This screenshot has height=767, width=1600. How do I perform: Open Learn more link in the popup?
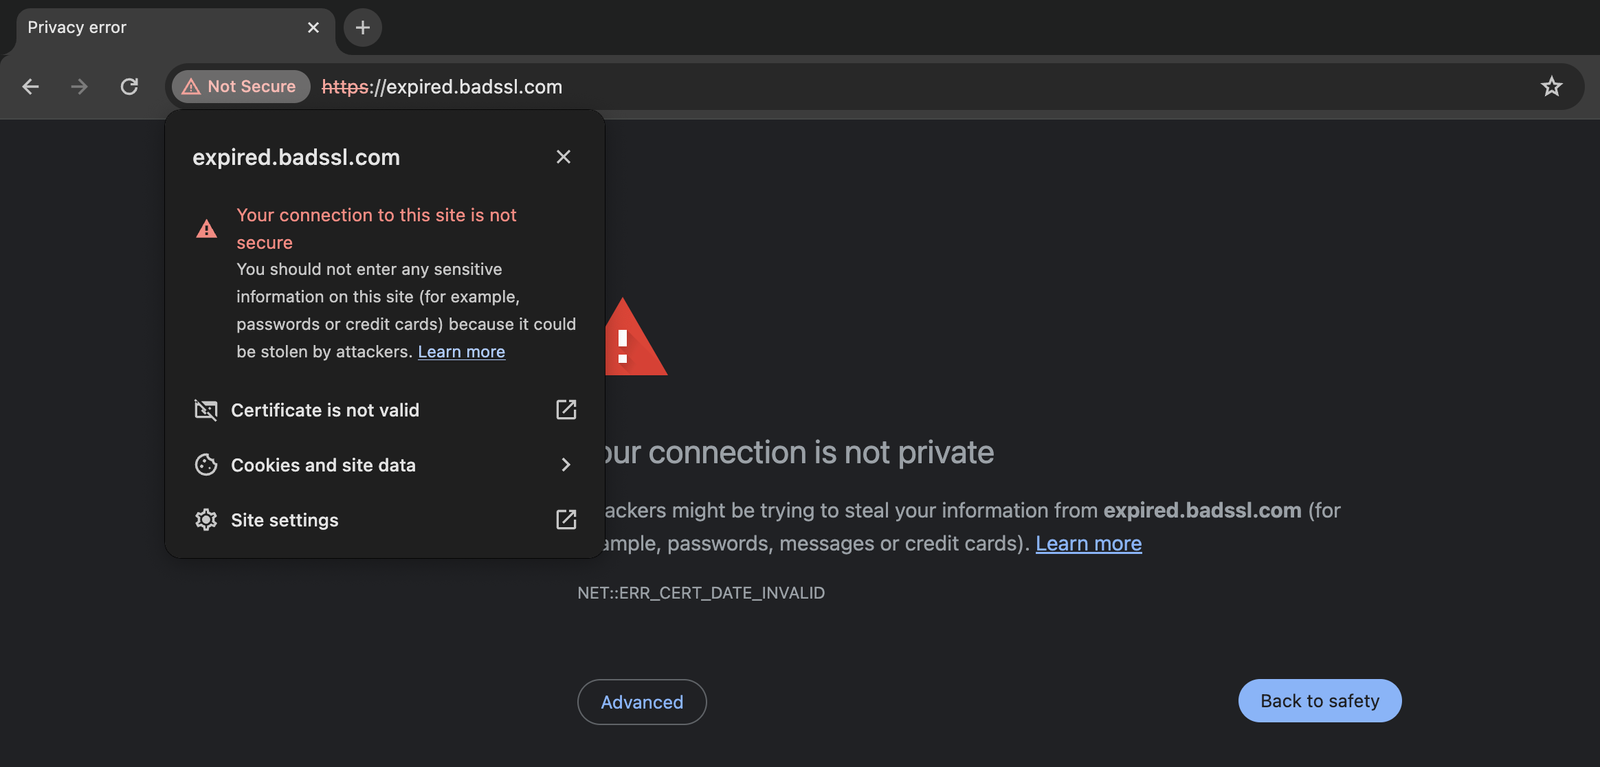(x=461, y=352)
